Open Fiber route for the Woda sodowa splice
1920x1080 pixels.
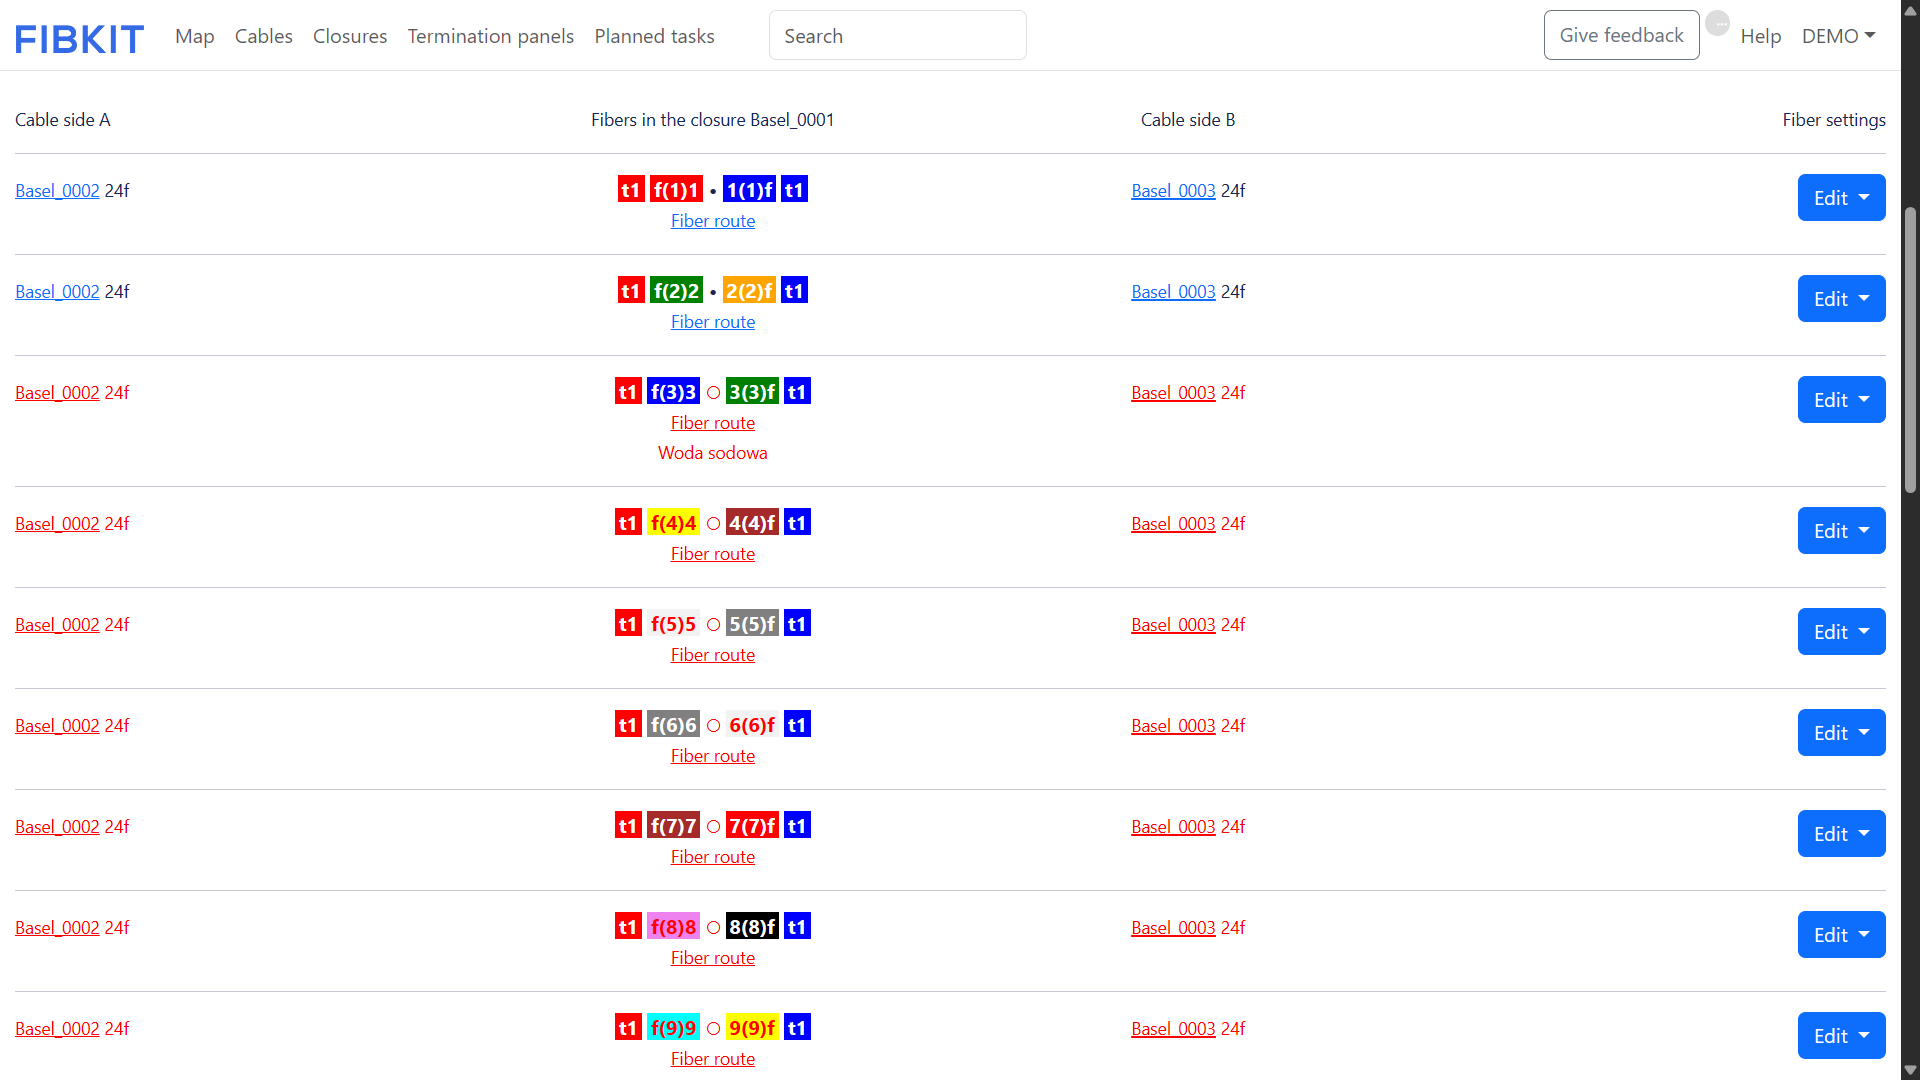712,422
